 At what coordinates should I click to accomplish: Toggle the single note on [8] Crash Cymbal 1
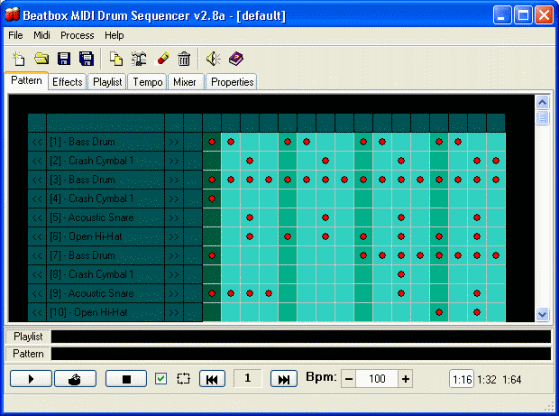pyautogui.click(x=401, y=274)
